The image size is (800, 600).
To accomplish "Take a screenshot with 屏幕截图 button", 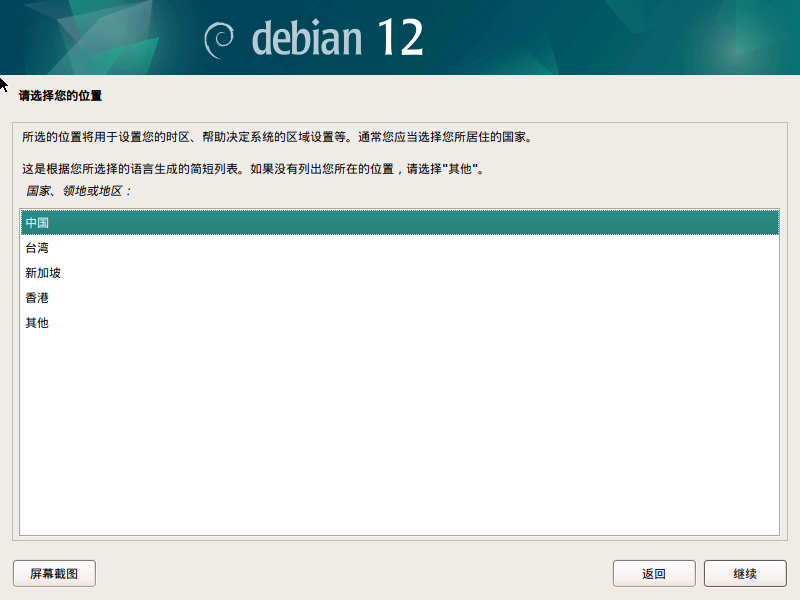I will coord(54,573).
